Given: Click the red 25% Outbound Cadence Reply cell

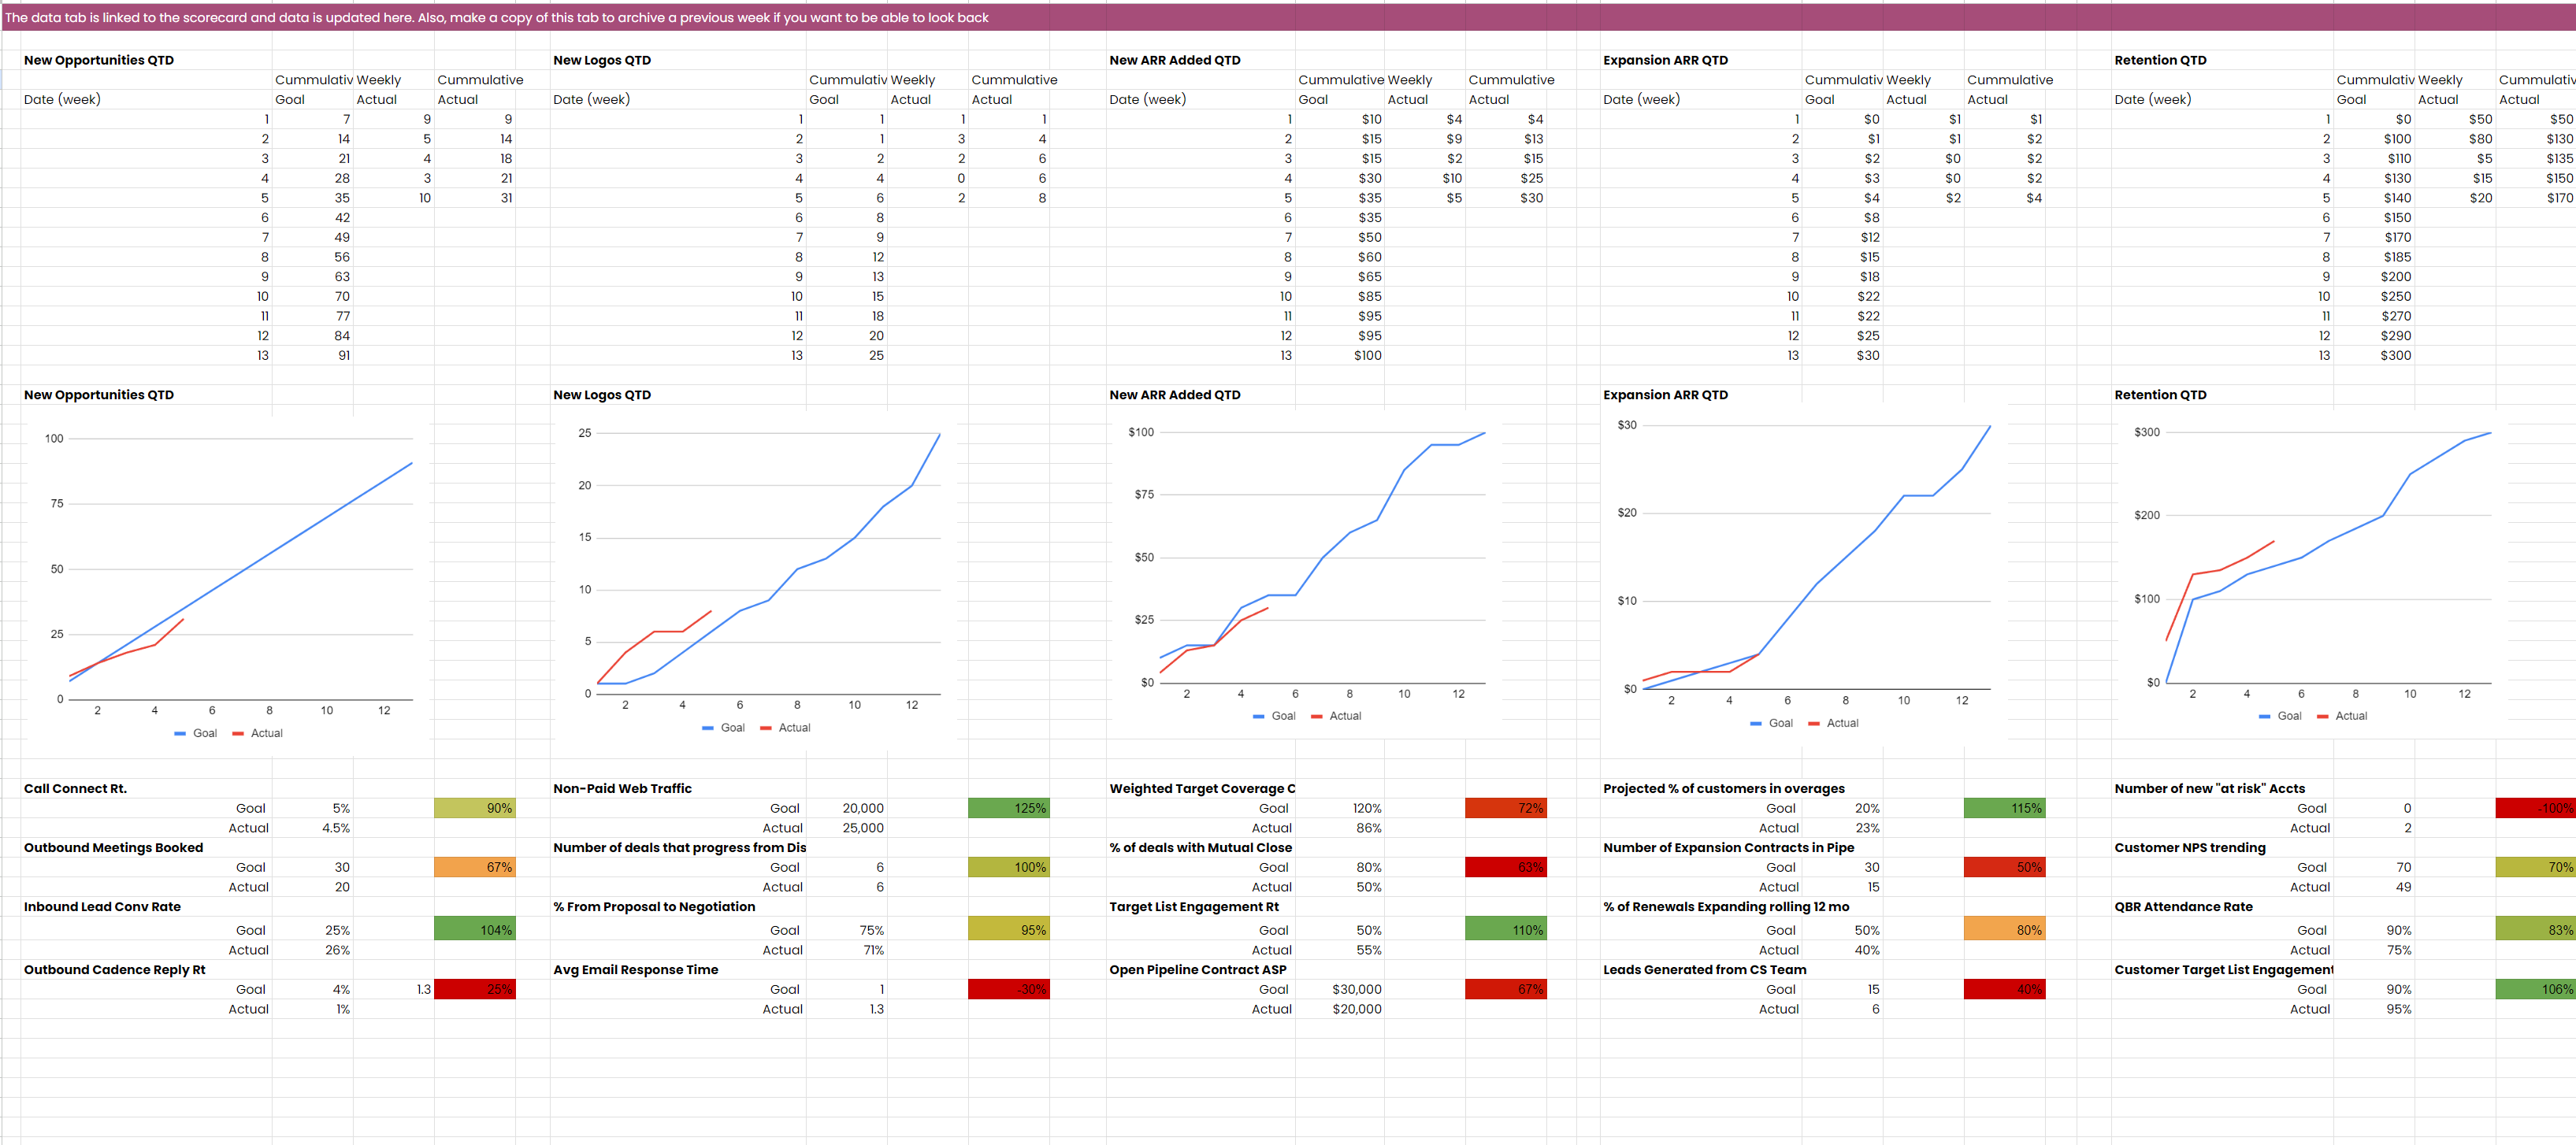Looking at the screenshot, I should pos(475,989).
